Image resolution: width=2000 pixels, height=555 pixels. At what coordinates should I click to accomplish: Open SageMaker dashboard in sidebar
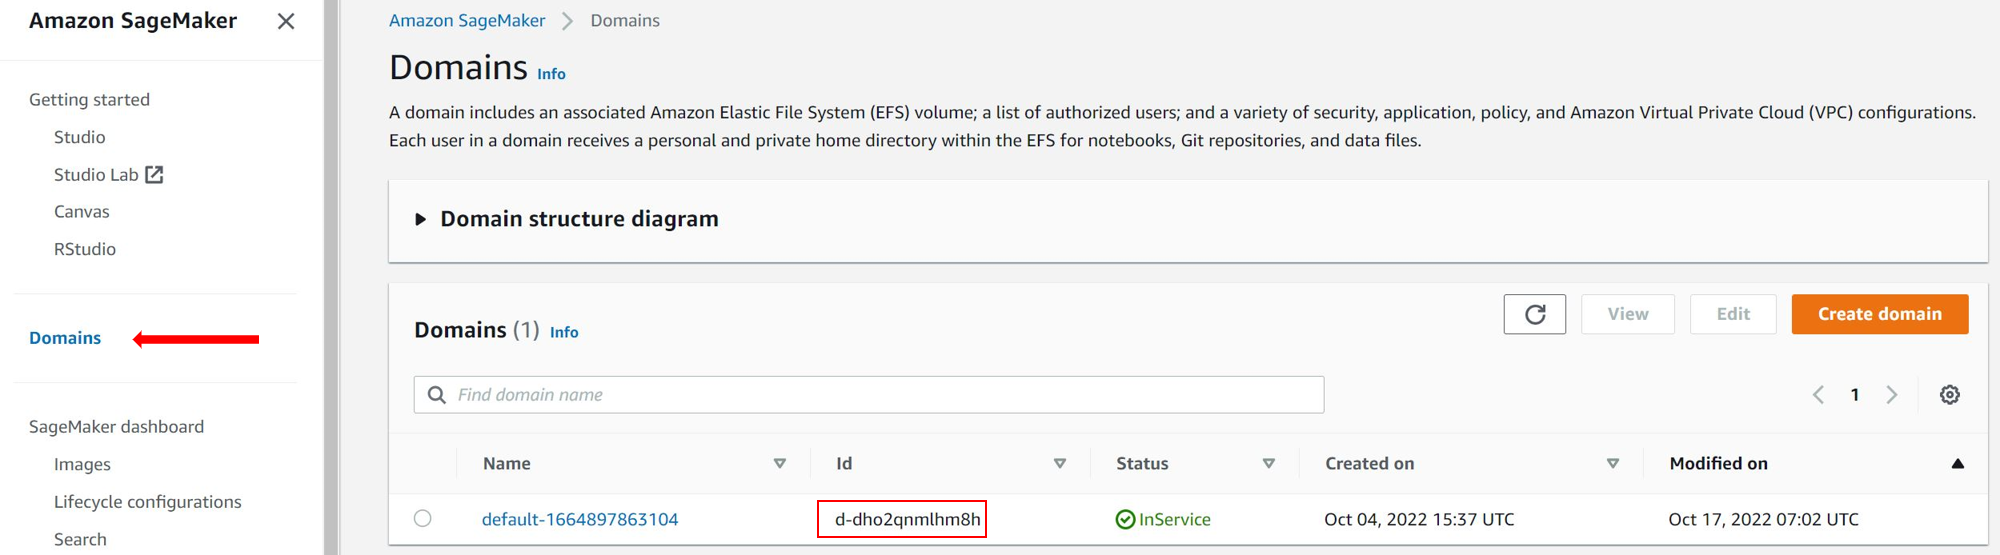[x=116, y=427]
